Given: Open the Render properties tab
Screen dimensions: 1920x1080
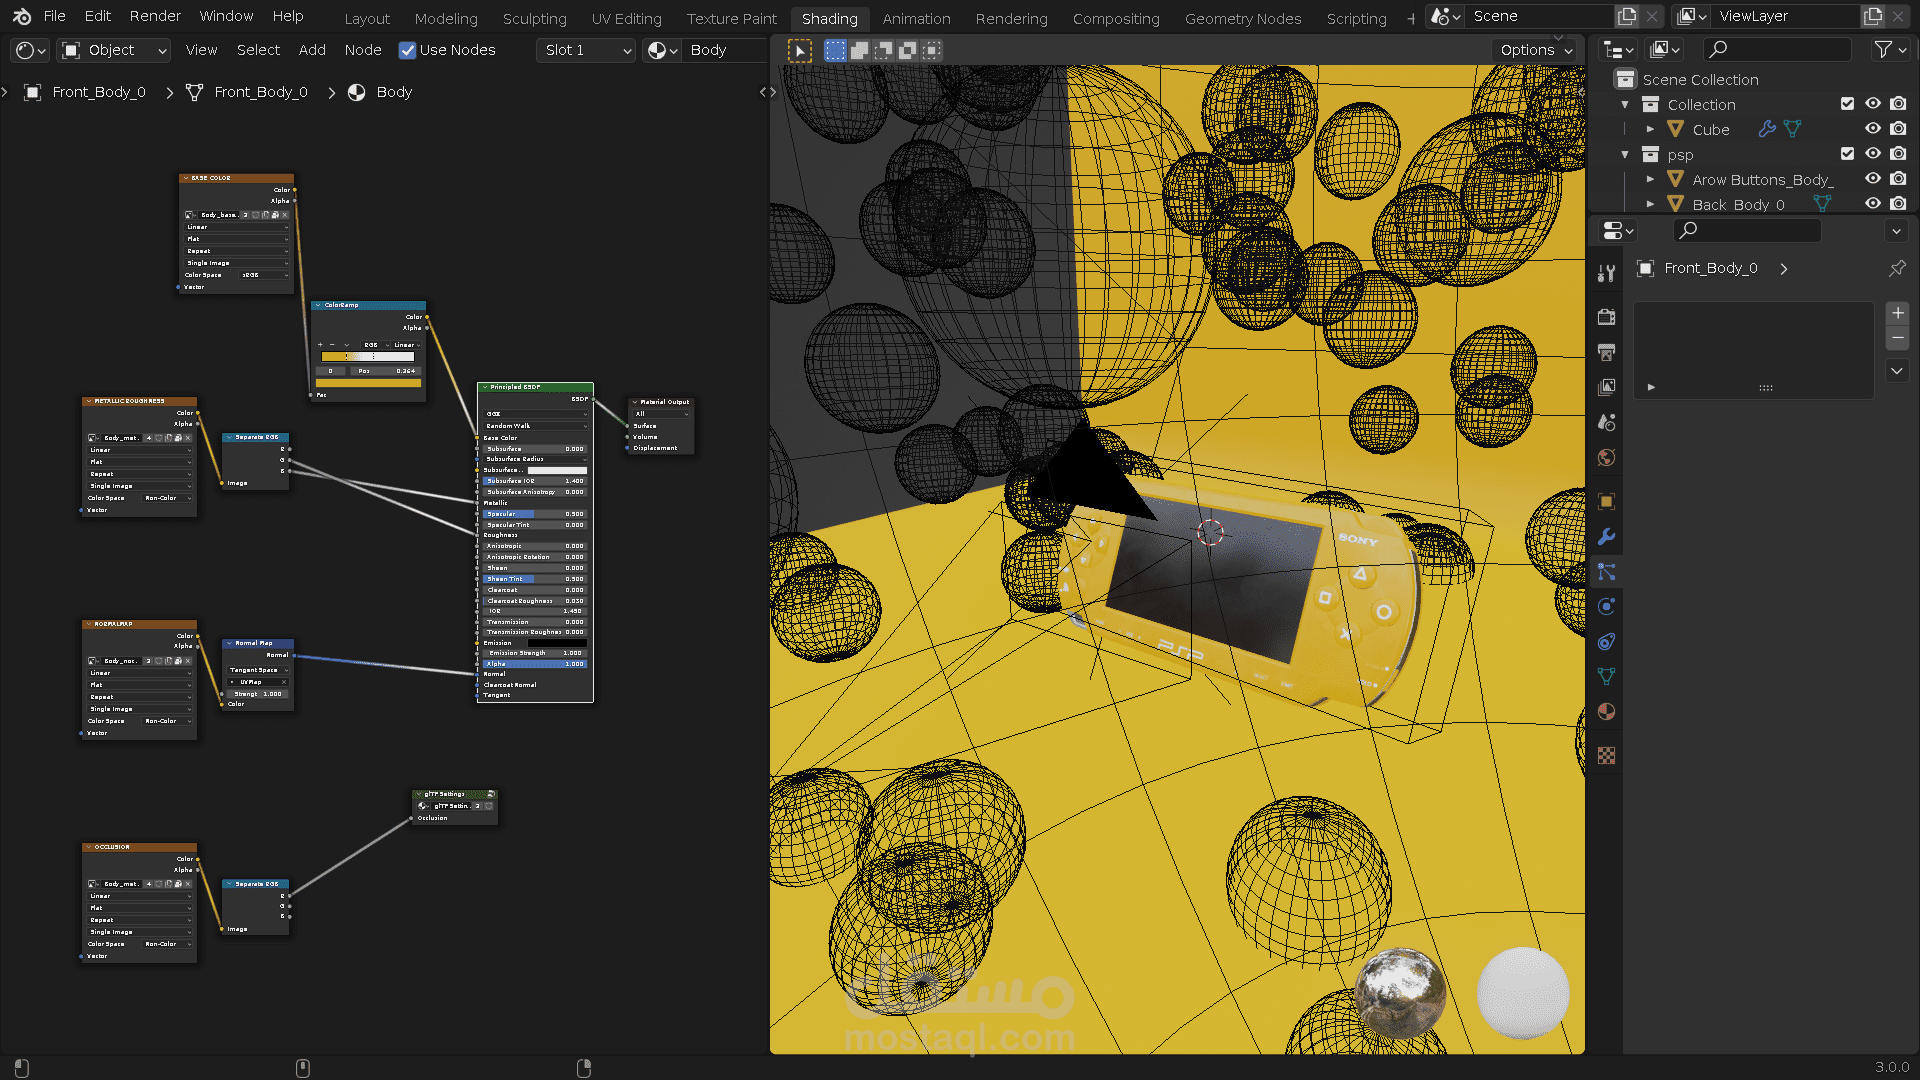Looking at the screenshot, I should coord(1606,317).
